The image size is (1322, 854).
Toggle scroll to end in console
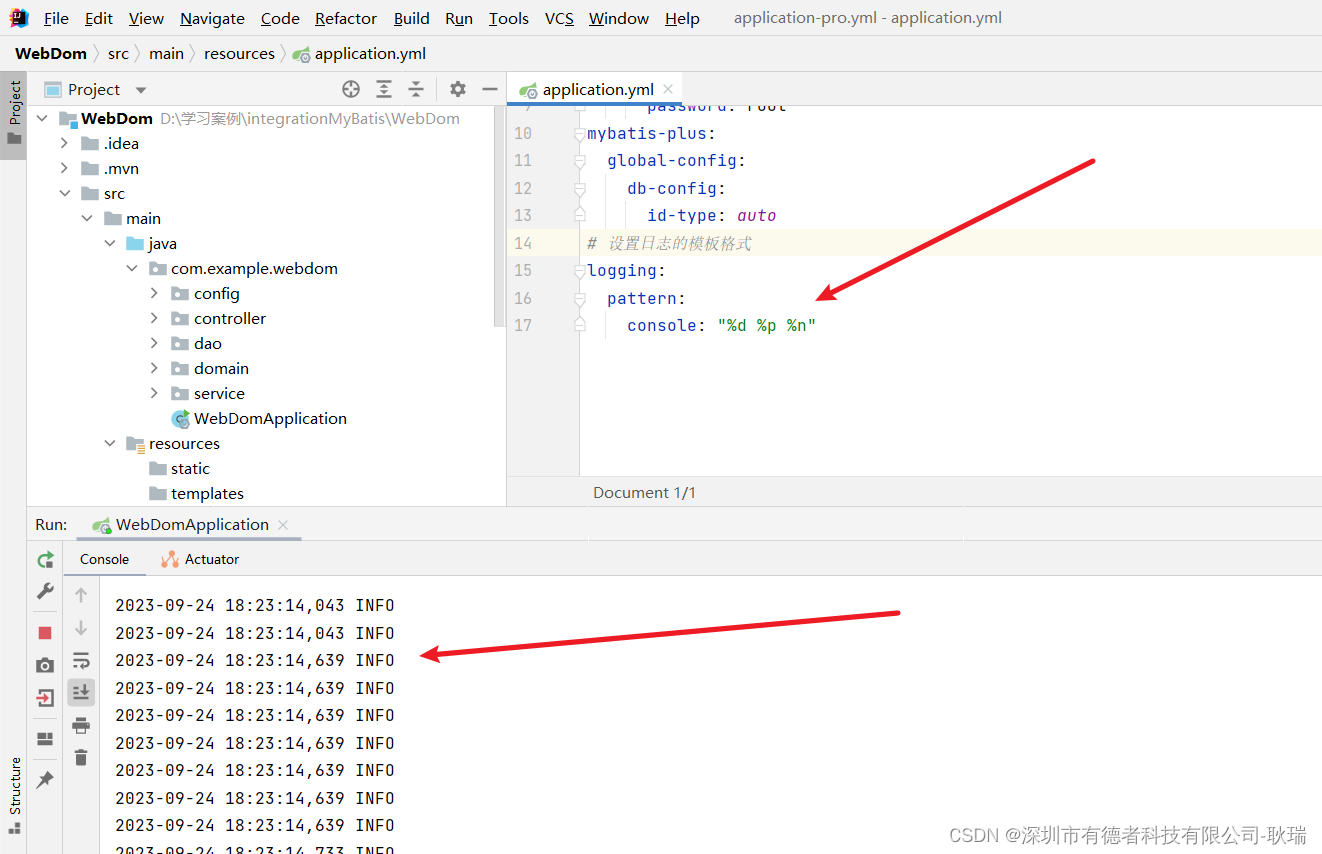pyautogui.click(x=81, y=692)
